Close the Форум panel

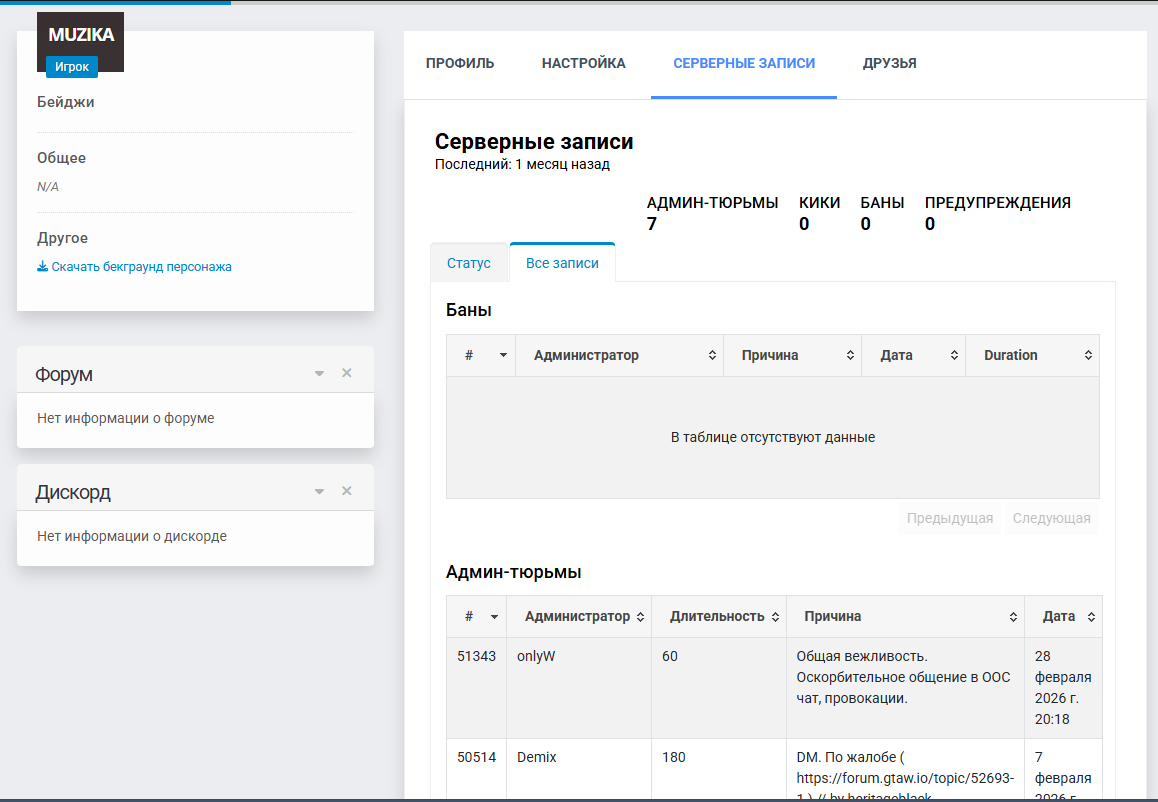tap(346, 373)
